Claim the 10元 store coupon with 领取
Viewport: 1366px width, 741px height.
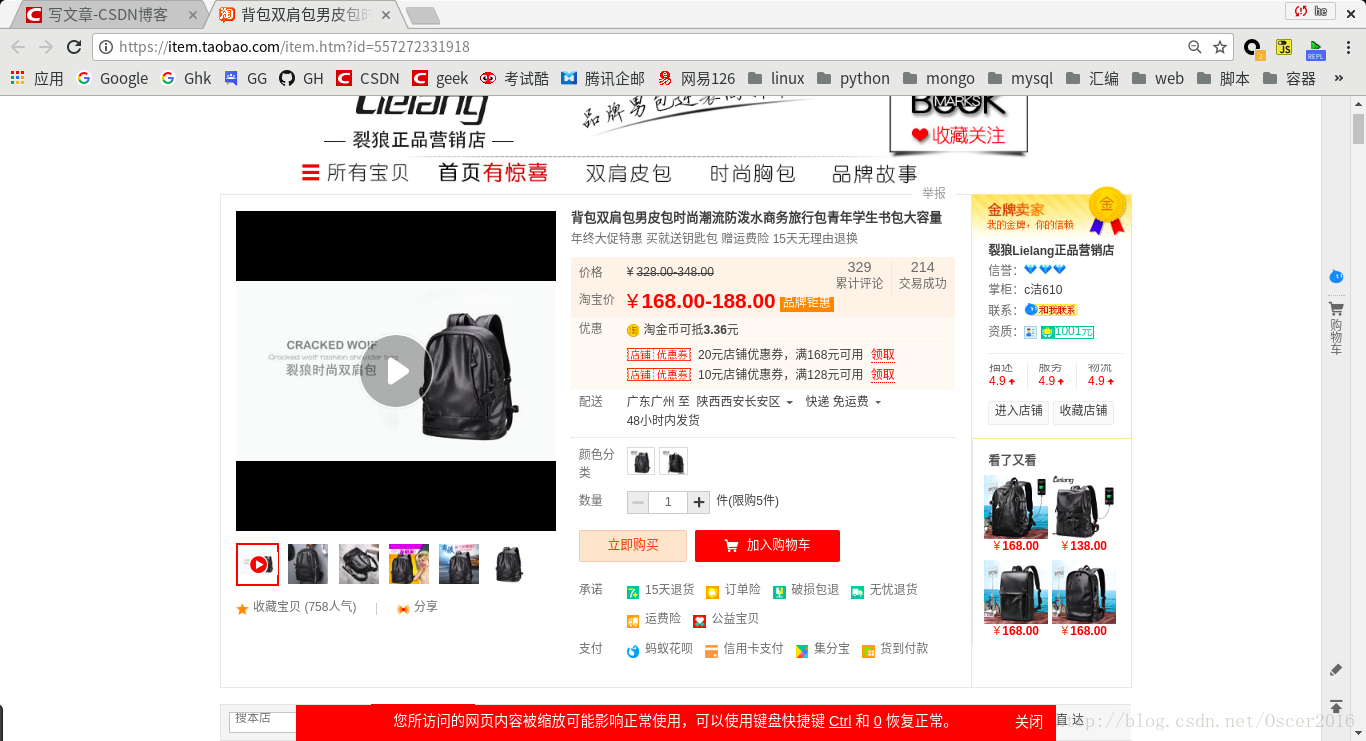(883, 375)
